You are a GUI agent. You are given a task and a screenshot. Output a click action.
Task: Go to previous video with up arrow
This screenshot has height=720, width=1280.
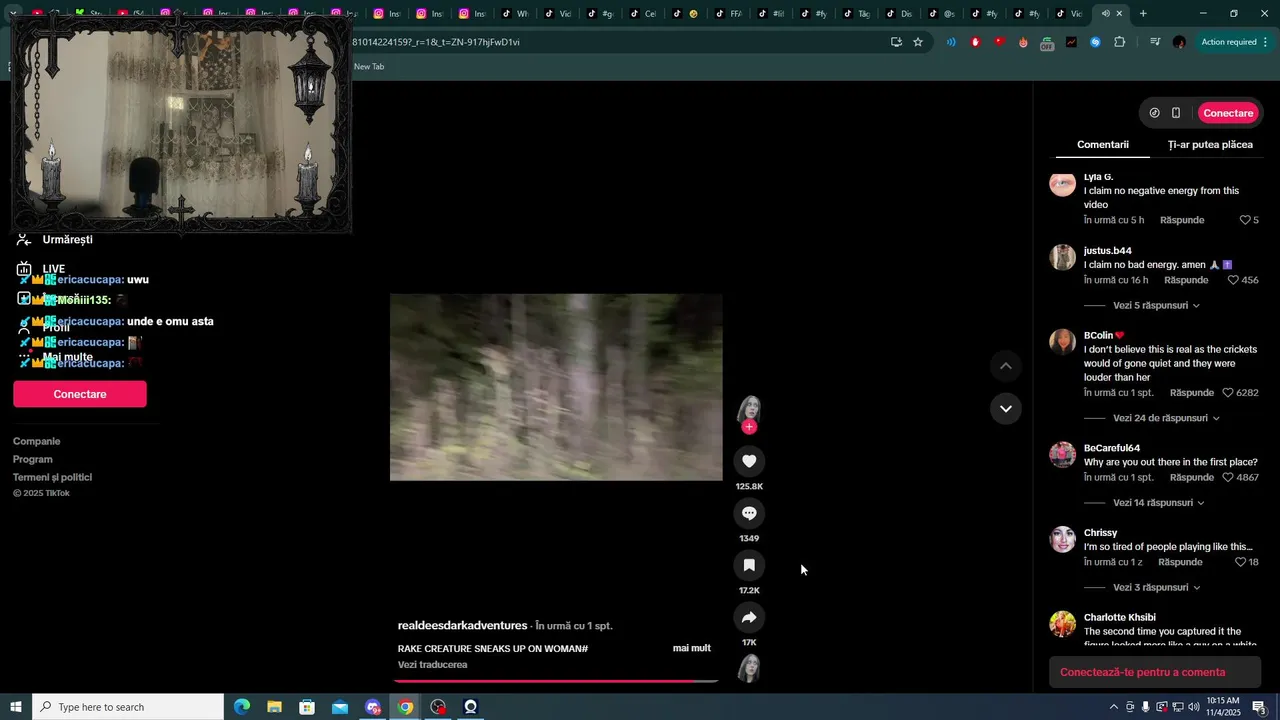(1006, 366)
